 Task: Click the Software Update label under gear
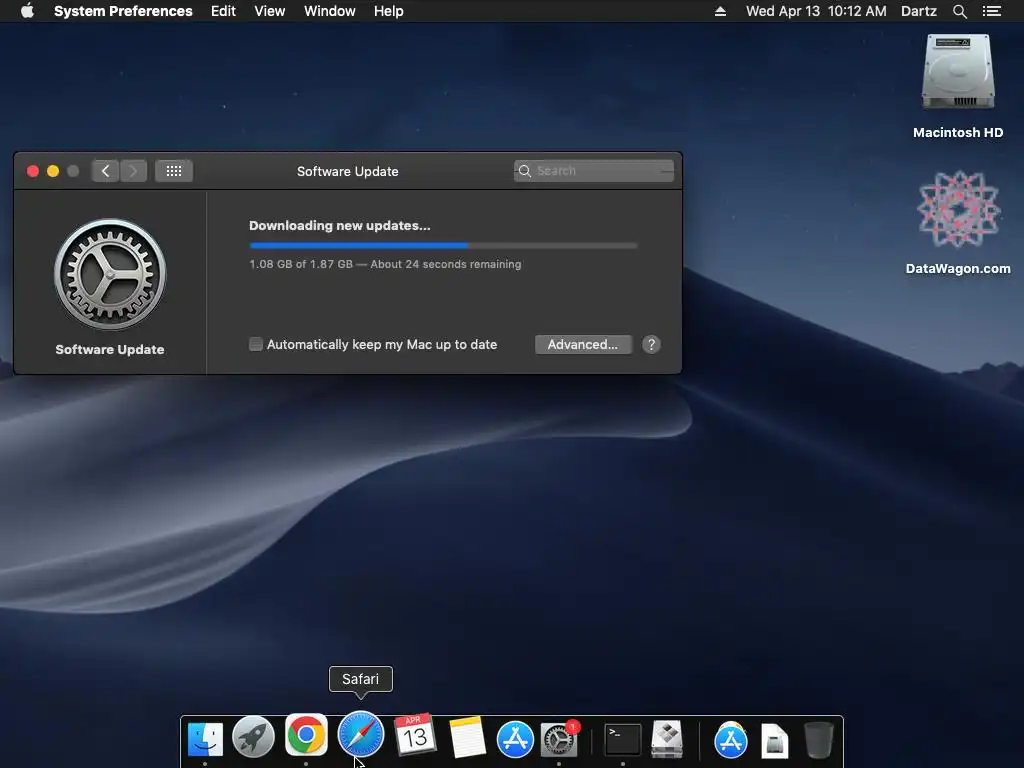pos(110,349)
